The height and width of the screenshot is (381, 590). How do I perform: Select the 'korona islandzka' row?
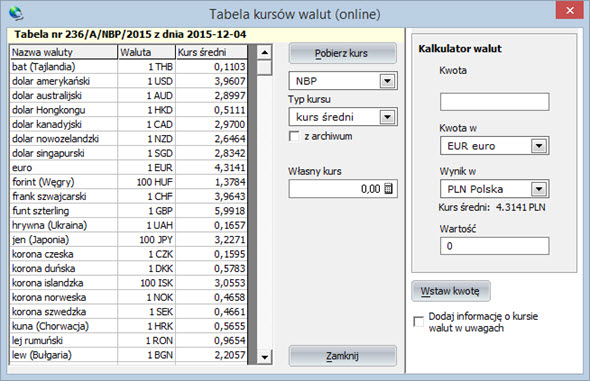click(x=128, y=283)
